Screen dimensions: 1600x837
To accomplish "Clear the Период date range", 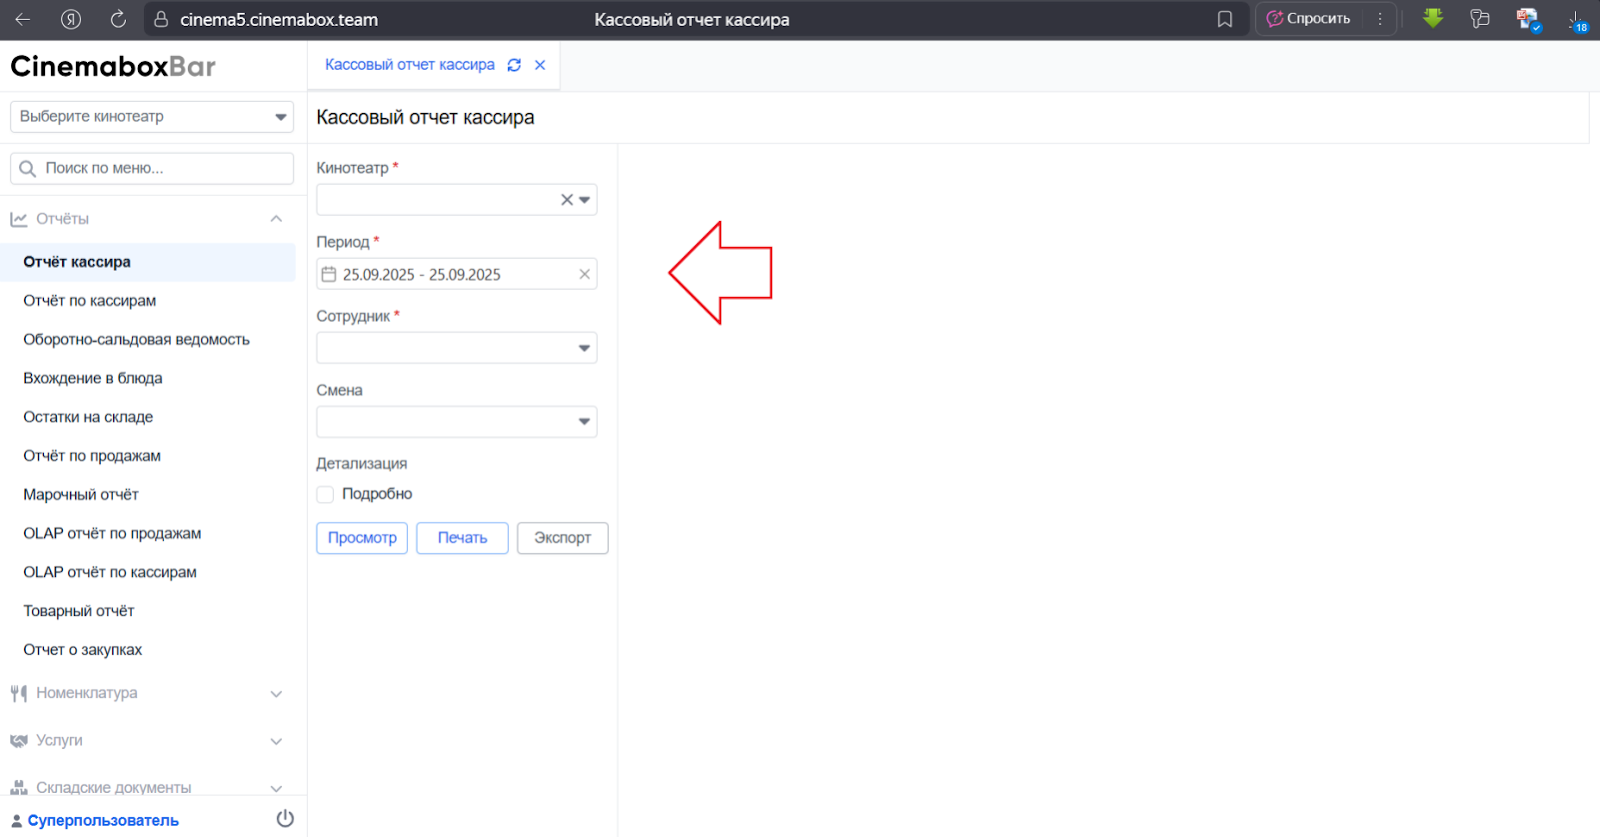I will (x=585, y=274).
